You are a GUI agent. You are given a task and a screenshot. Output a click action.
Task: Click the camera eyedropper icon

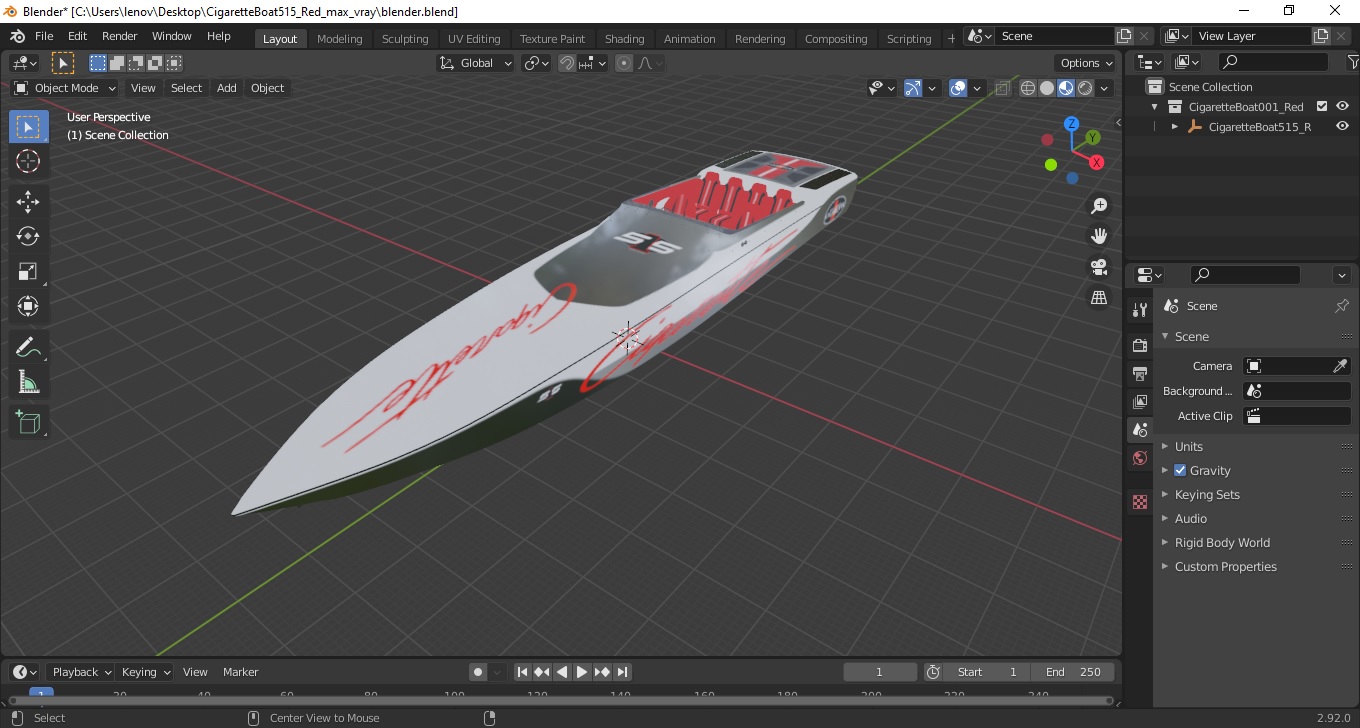tap(1341, 366)
